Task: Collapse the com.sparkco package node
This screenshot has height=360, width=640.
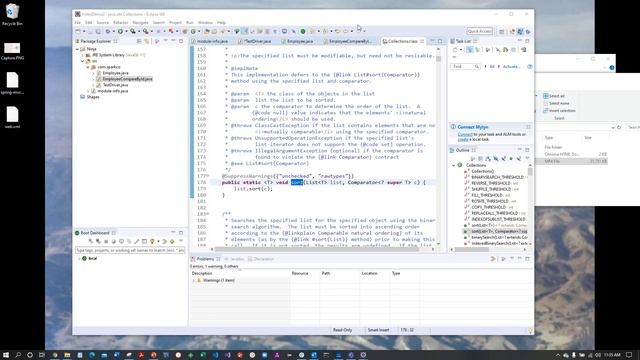Action: tap(87, 67)
